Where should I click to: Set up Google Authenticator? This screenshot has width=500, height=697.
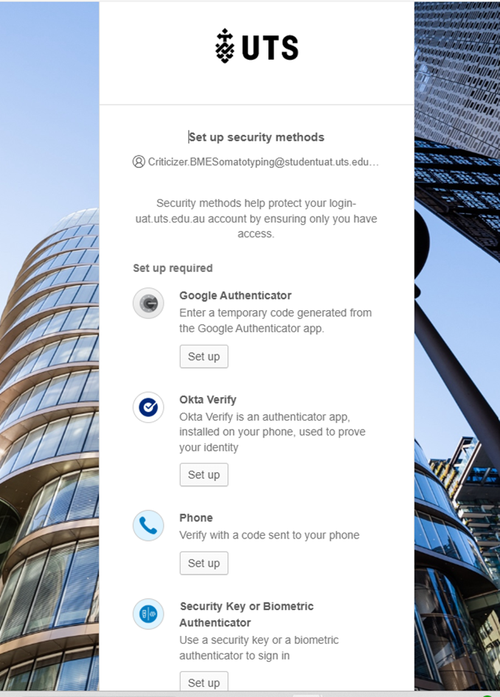[x=204, y=357]
